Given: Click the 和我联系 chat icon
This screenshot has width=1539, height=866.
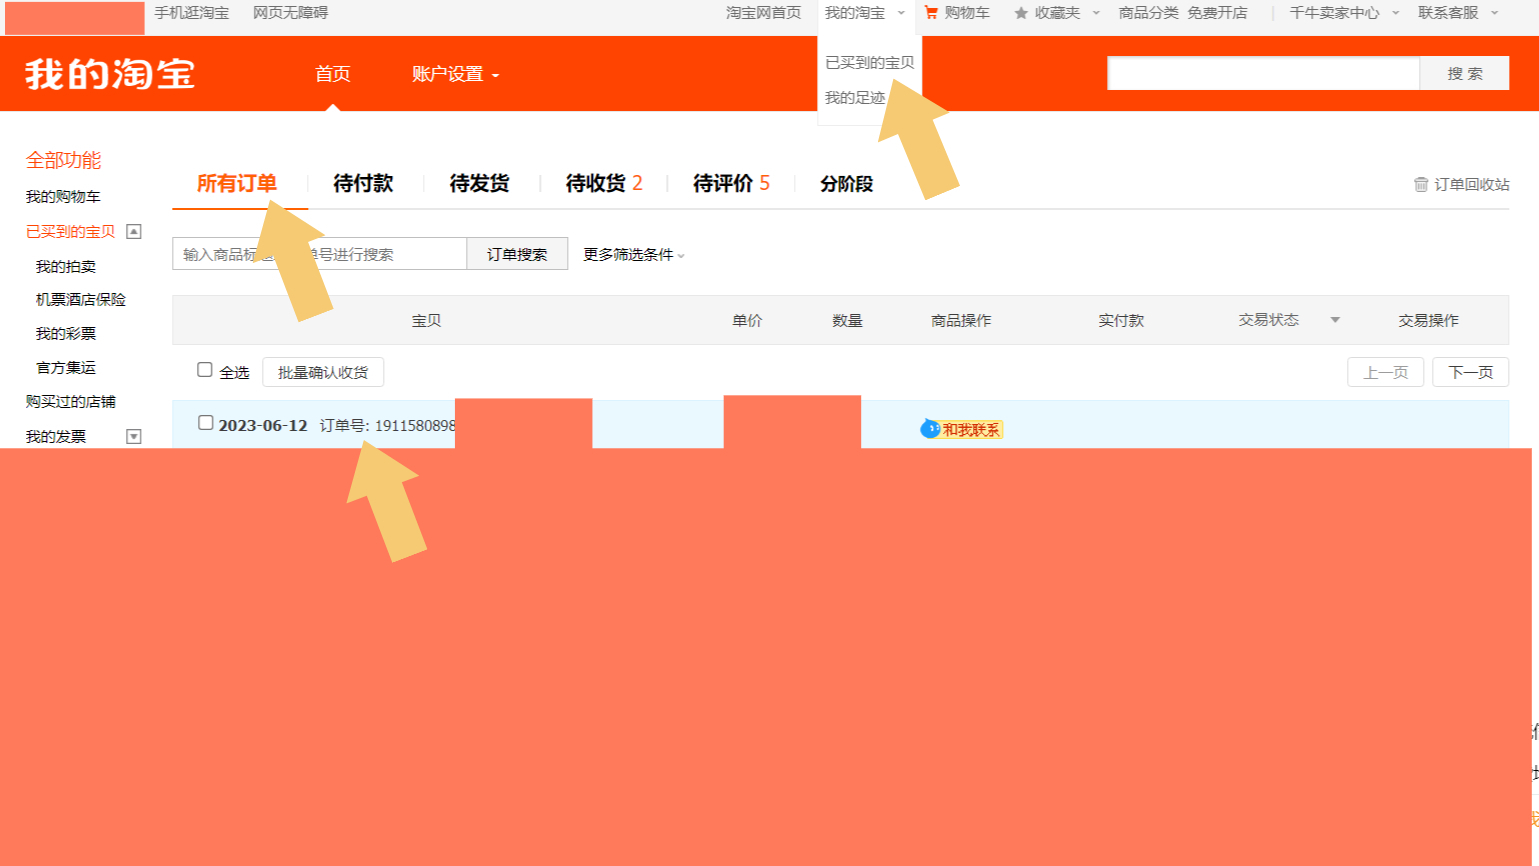Looking at the screenshot, I should (930, 429).
